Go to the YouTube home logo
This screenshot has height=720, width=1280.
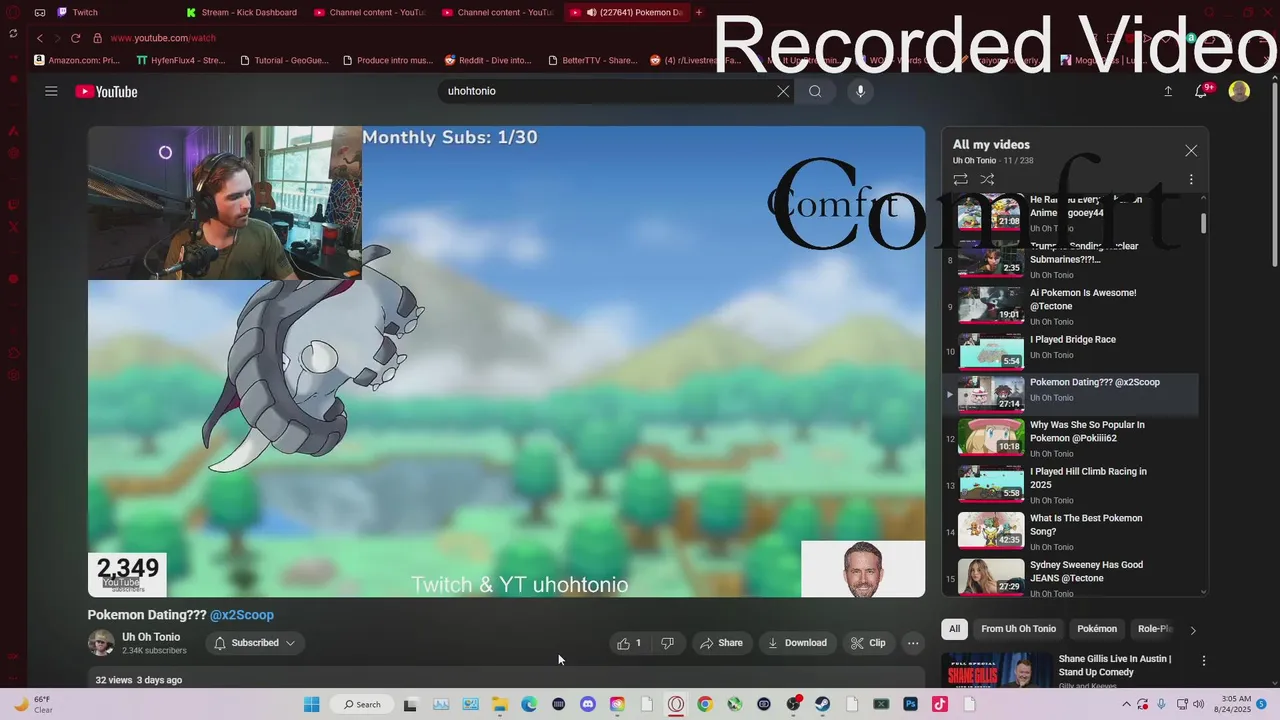click(x=106, y=91)
